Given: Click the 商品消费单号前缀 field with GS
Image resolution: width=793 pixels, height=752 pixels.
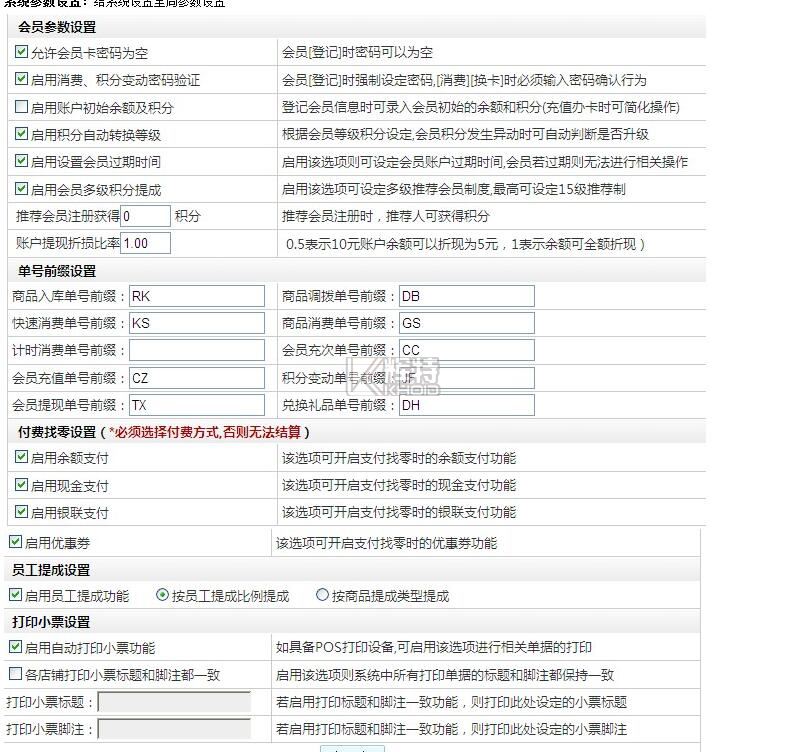Looking at the screenshot, I should pyautogui.click(x=467, y=323).
